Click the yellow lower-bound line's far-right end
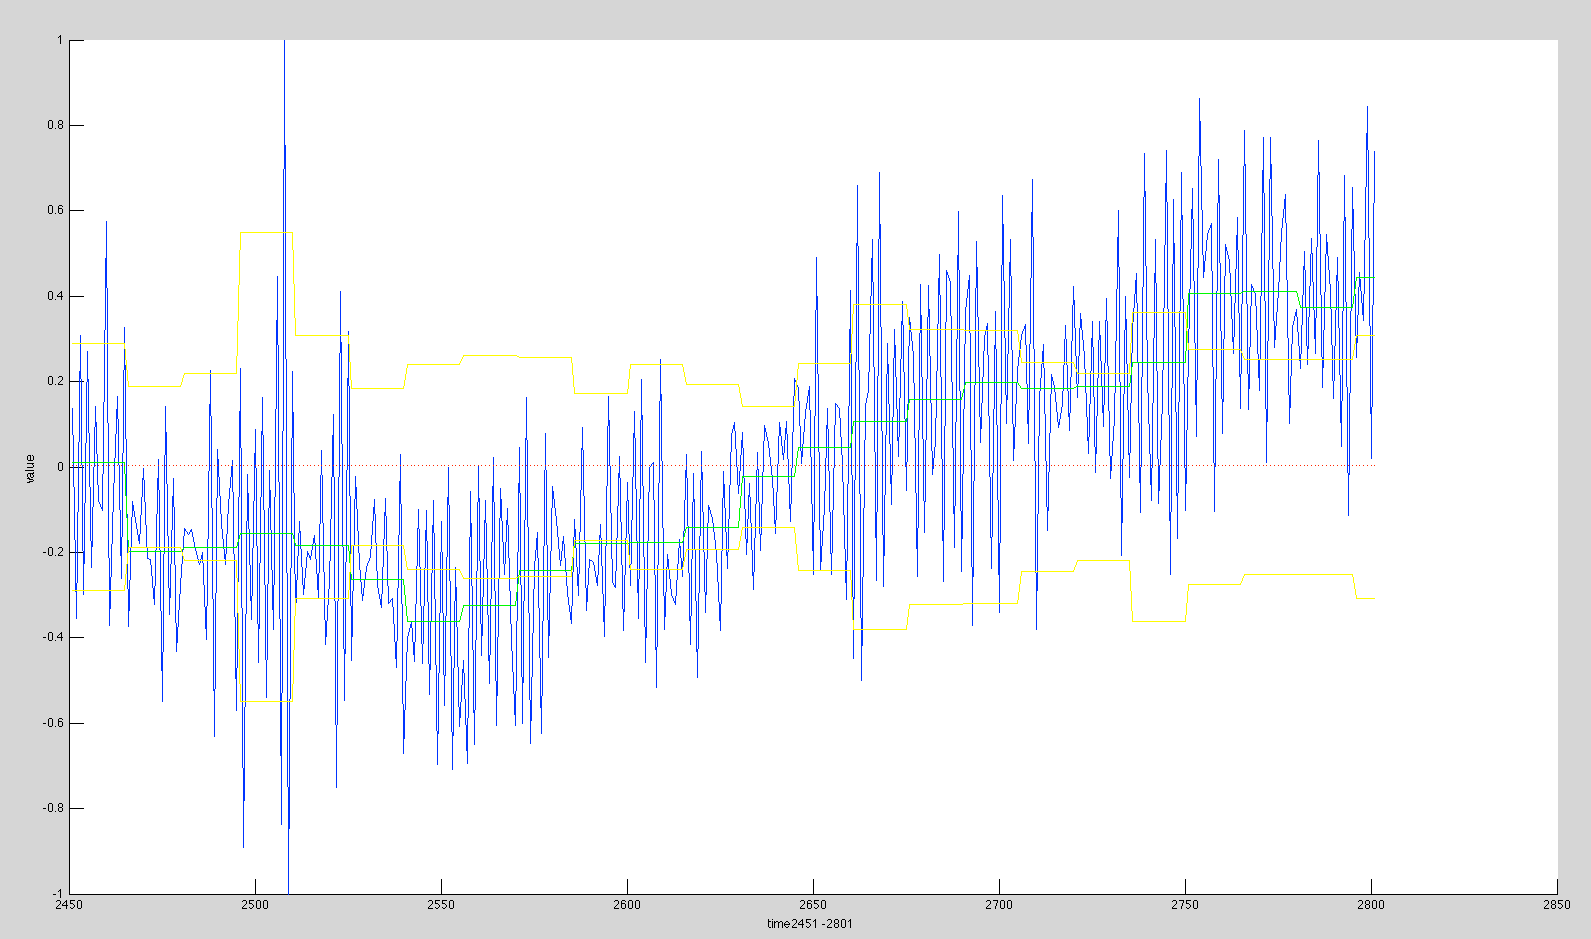The width and height of the screenshot is (1591, 939). (x=1372, y=598)
